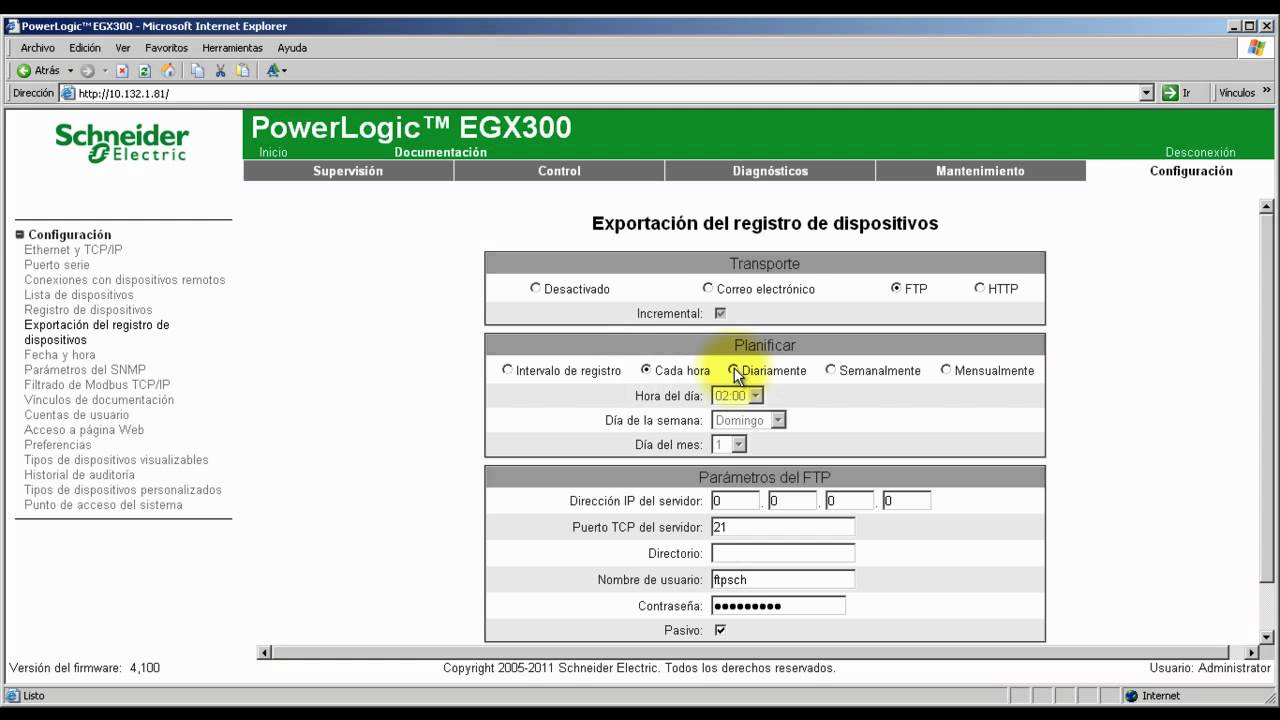Click the Puerto TCP del servidor field
The height and width of the screenshot is (720, 1280).
[x=783, y=527]
